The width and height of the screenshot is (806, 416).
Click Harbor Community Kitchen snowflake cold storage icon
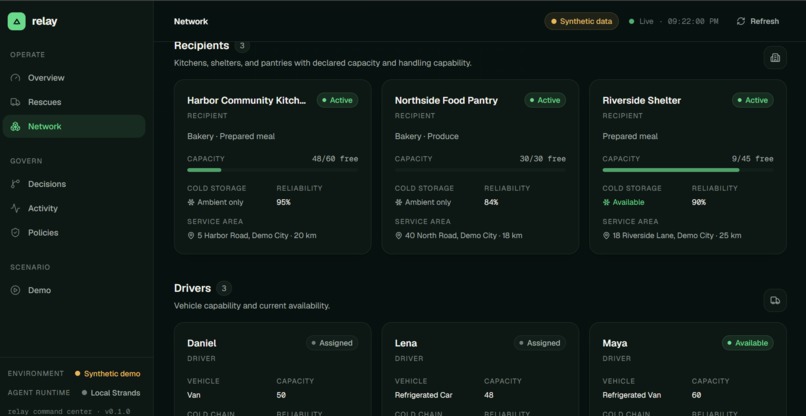[x=191, y=202]
